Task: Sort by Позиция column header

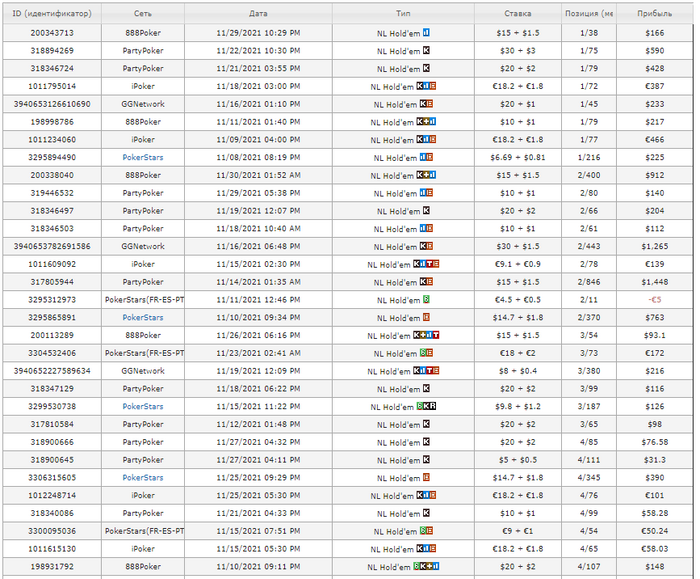Action: pyautogui.click(x=589, y=13)
